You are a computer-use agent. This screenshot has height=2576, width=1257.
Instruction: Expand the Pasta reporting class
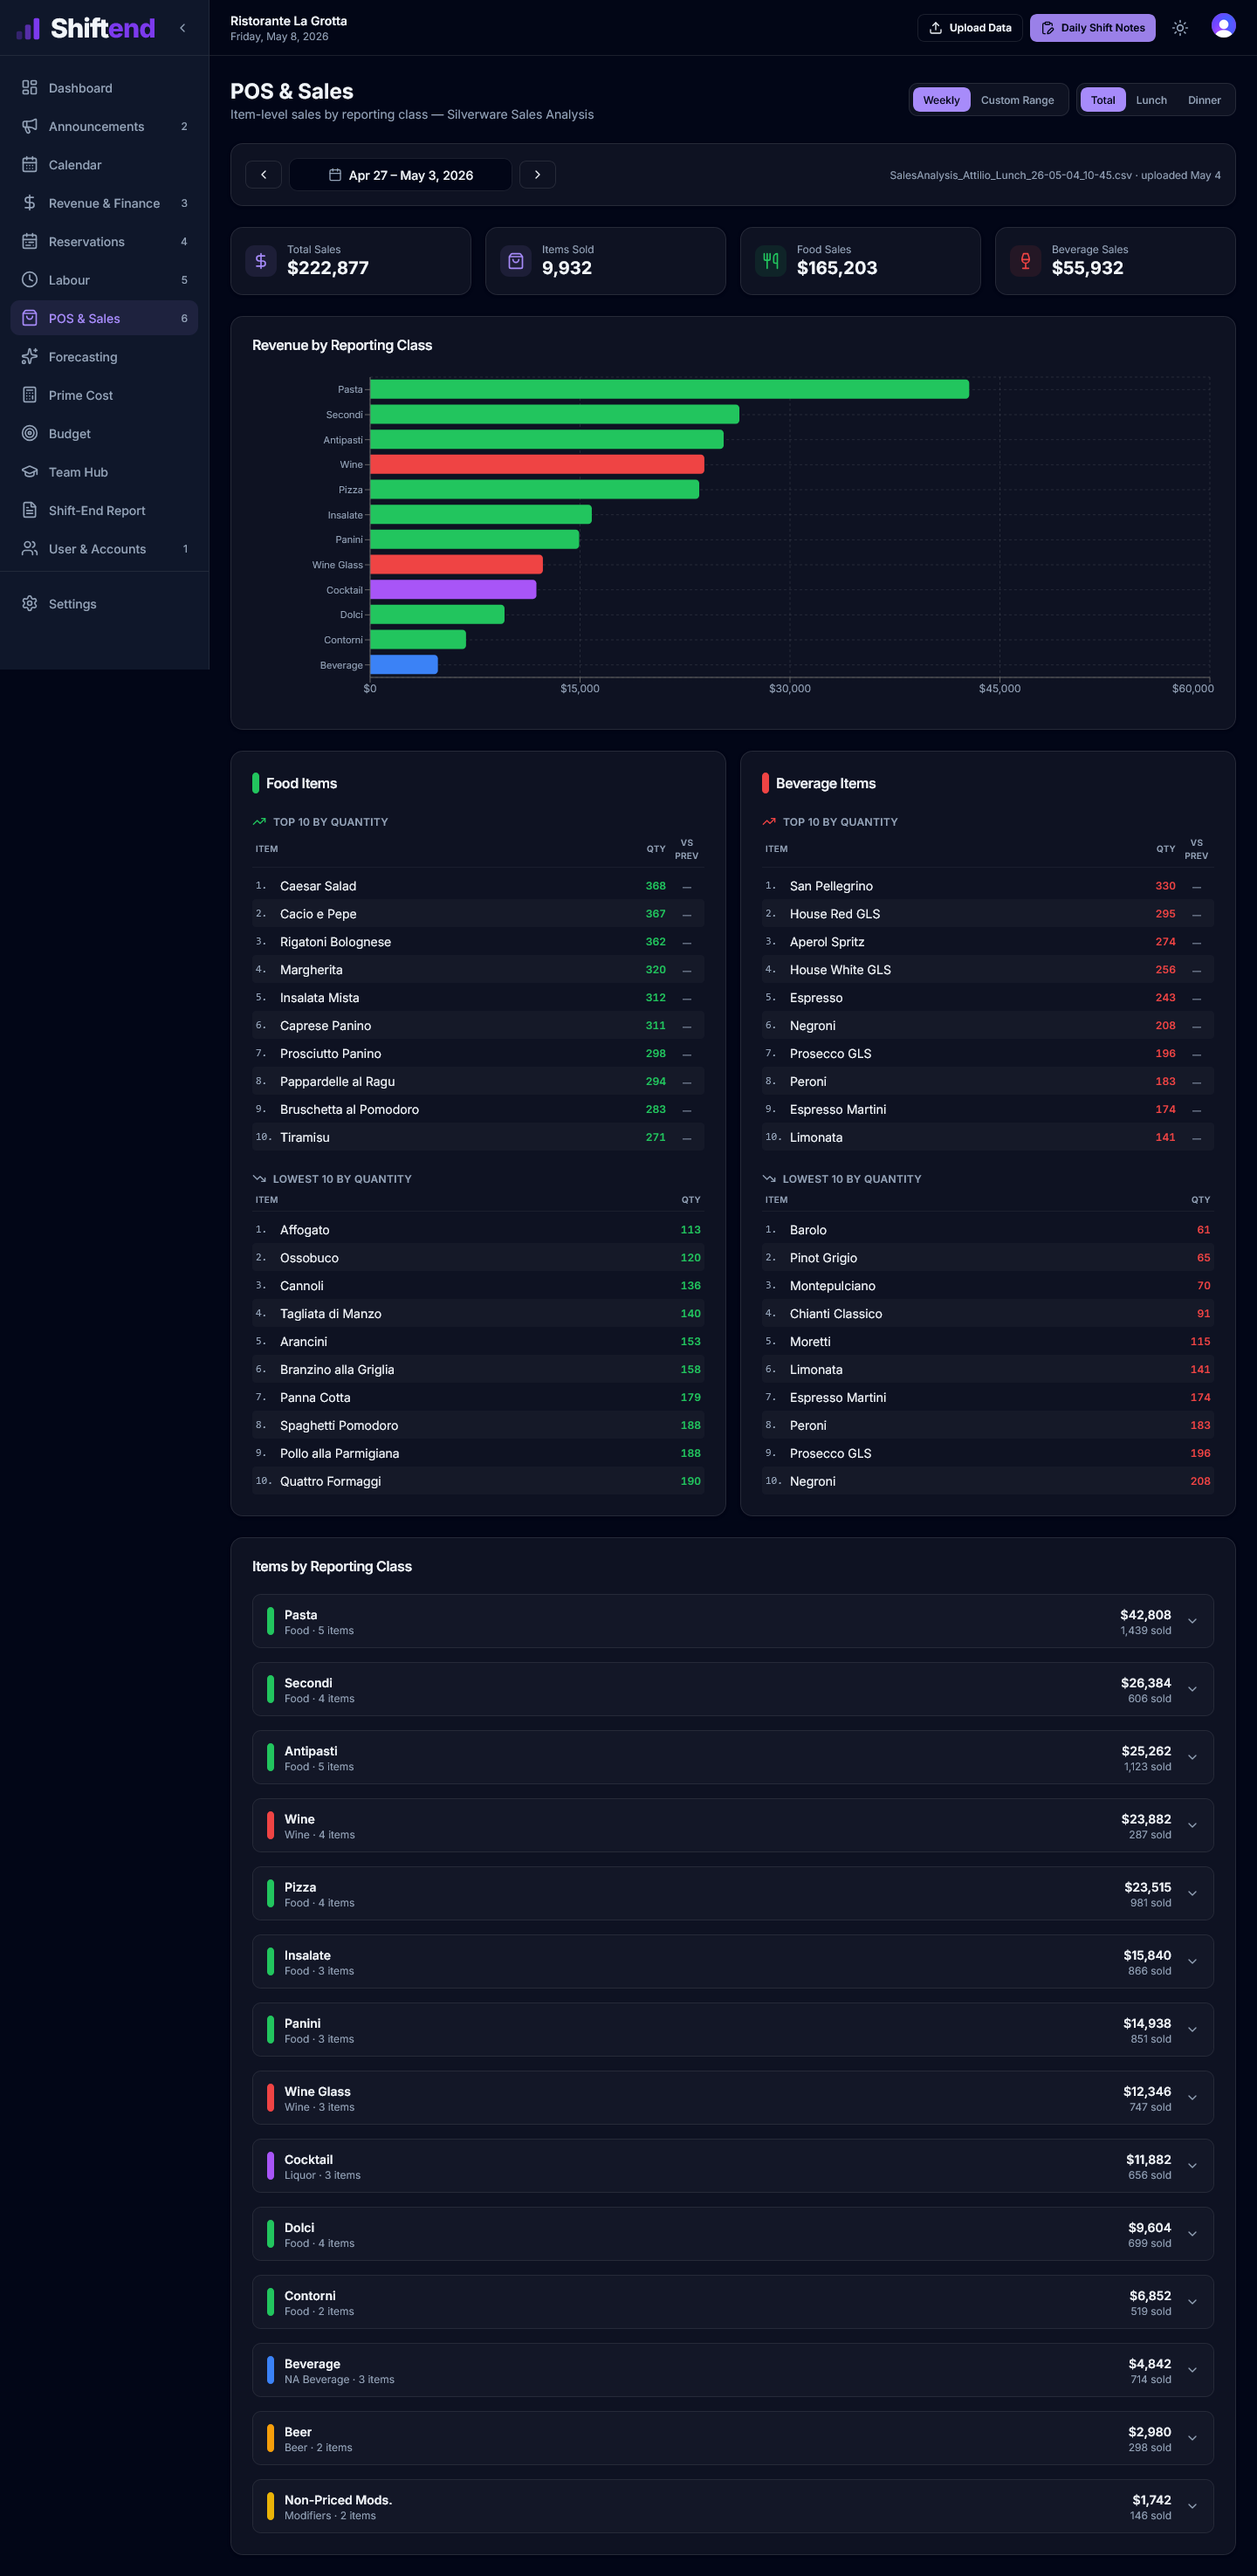733,1621
